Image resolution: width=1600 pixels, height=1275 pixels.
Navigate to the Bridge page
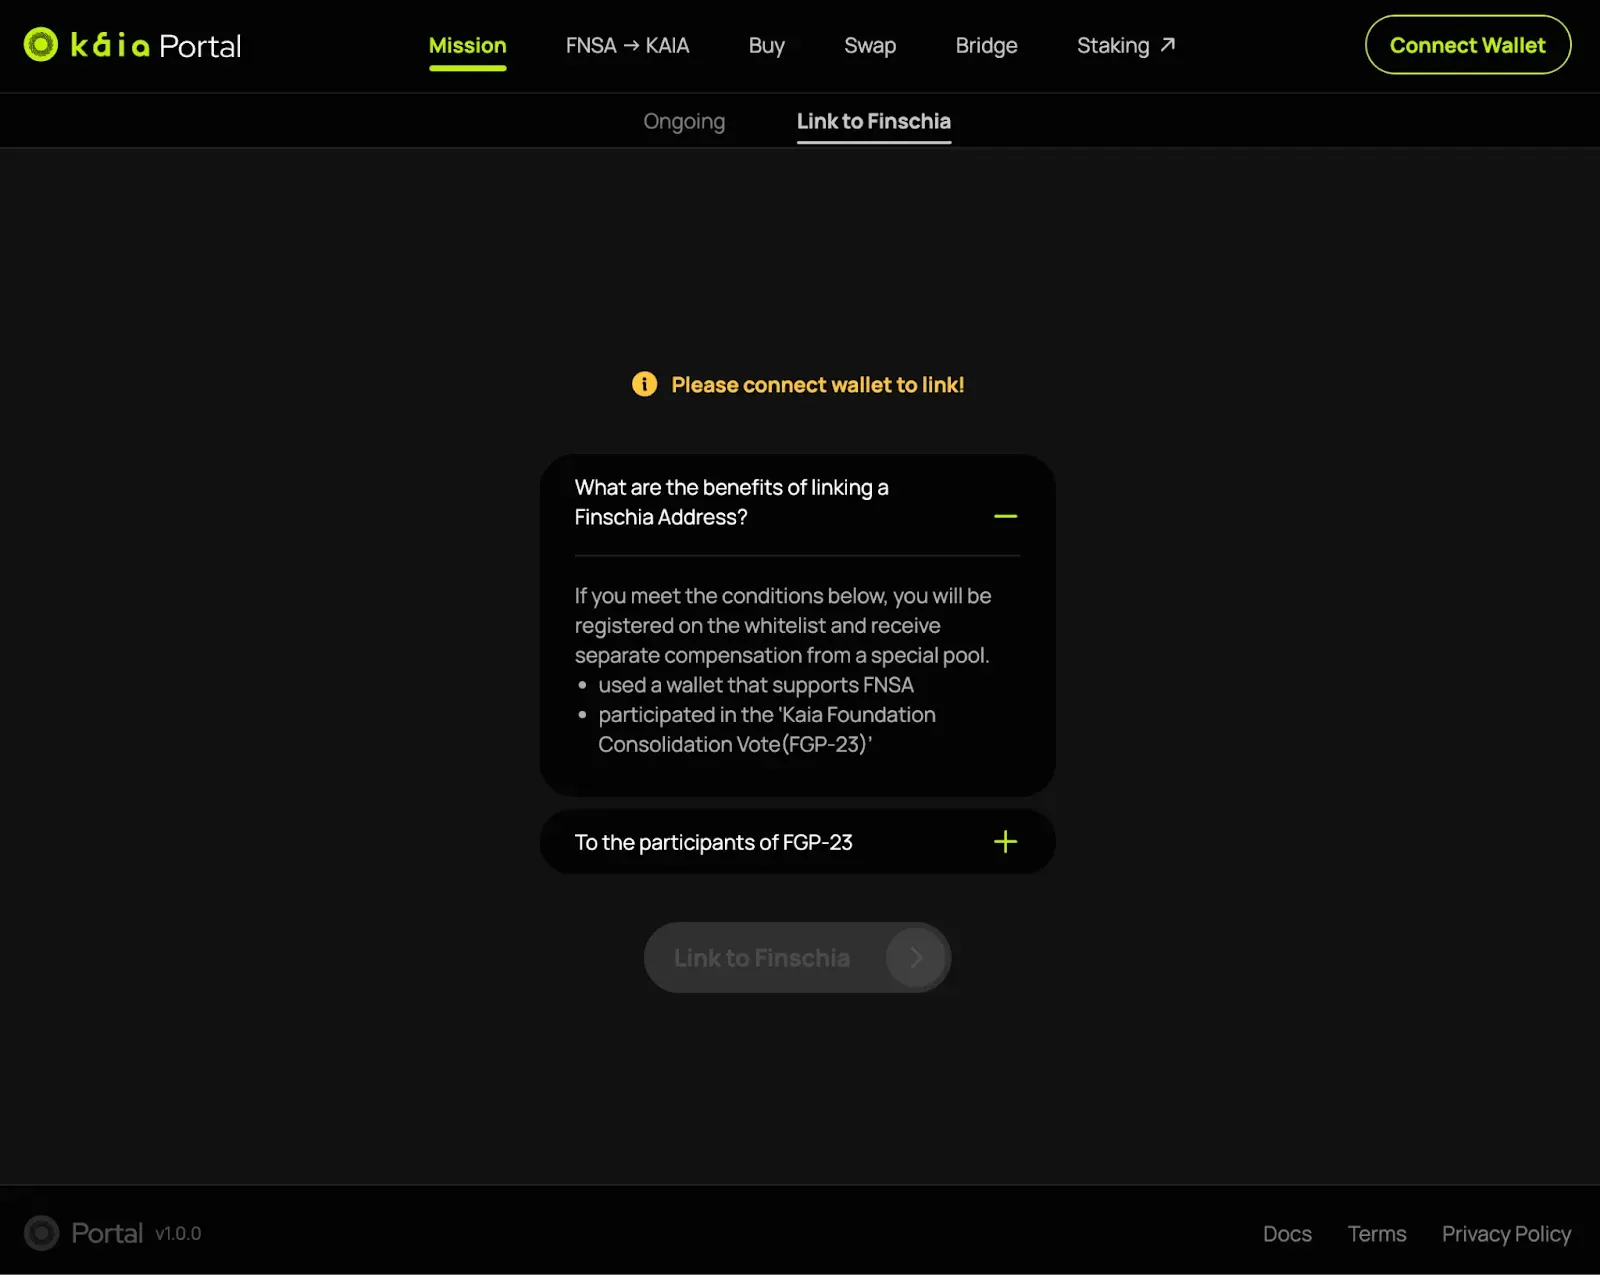(986, 46)
